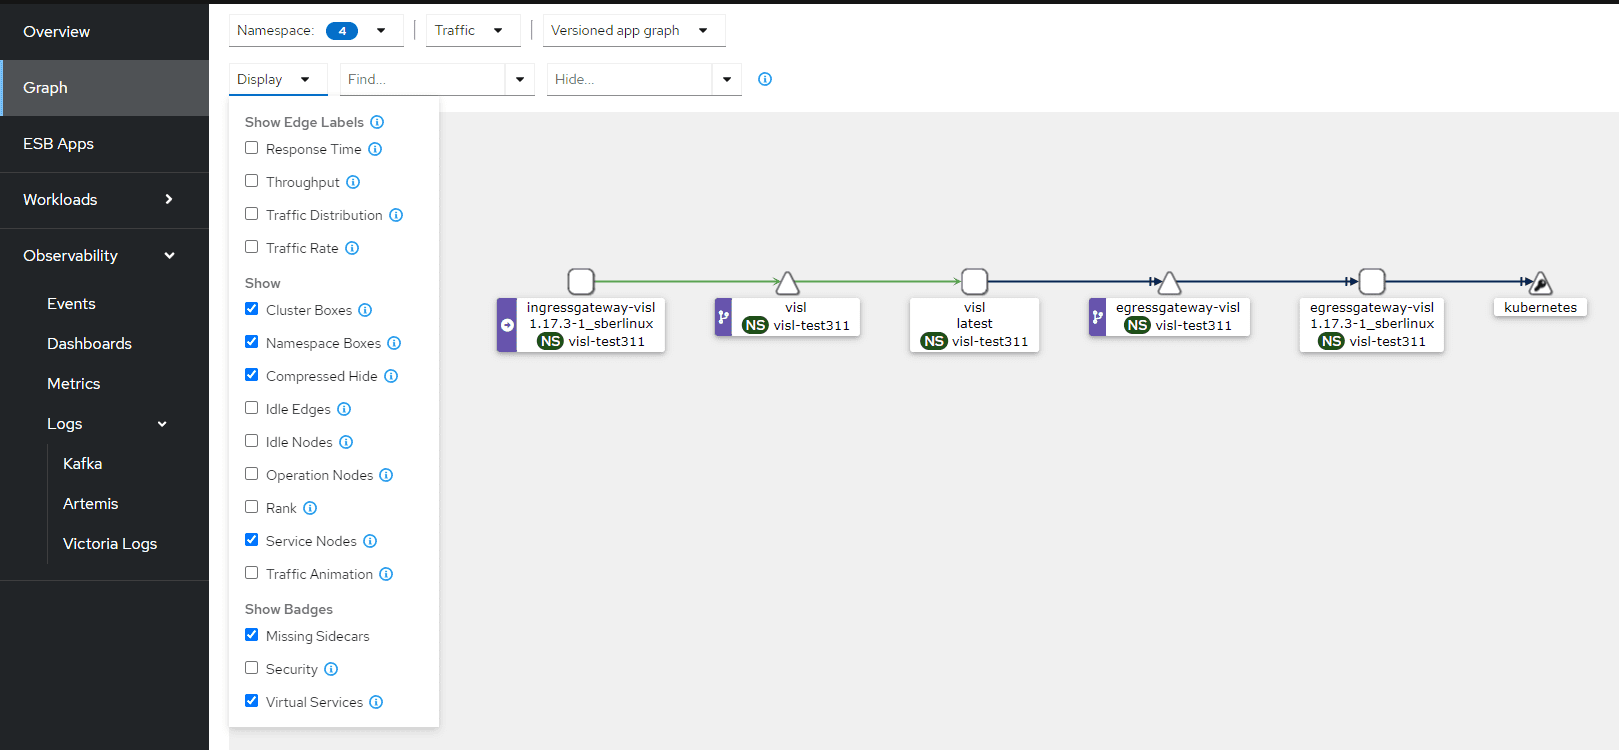Click the info icon next to Virtual Services
The image size is (1619, 750).
[x=376, y=702]
